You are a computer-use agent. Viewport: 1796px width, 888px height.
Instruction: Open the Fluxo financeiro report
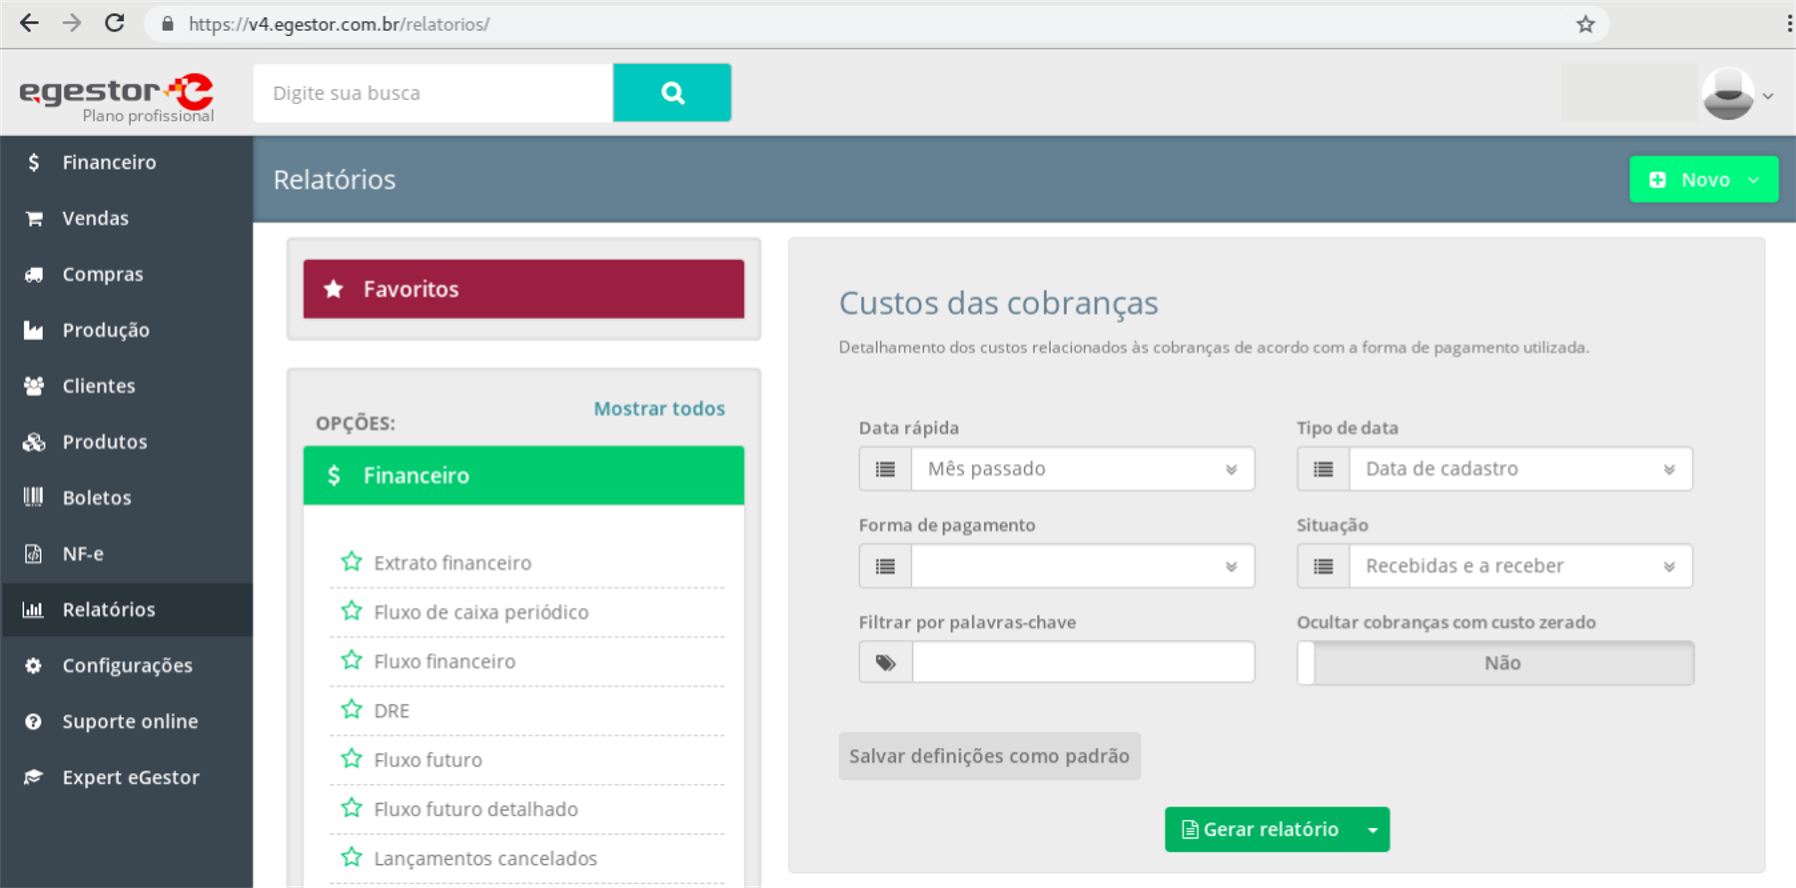click(x=445, y=661)
